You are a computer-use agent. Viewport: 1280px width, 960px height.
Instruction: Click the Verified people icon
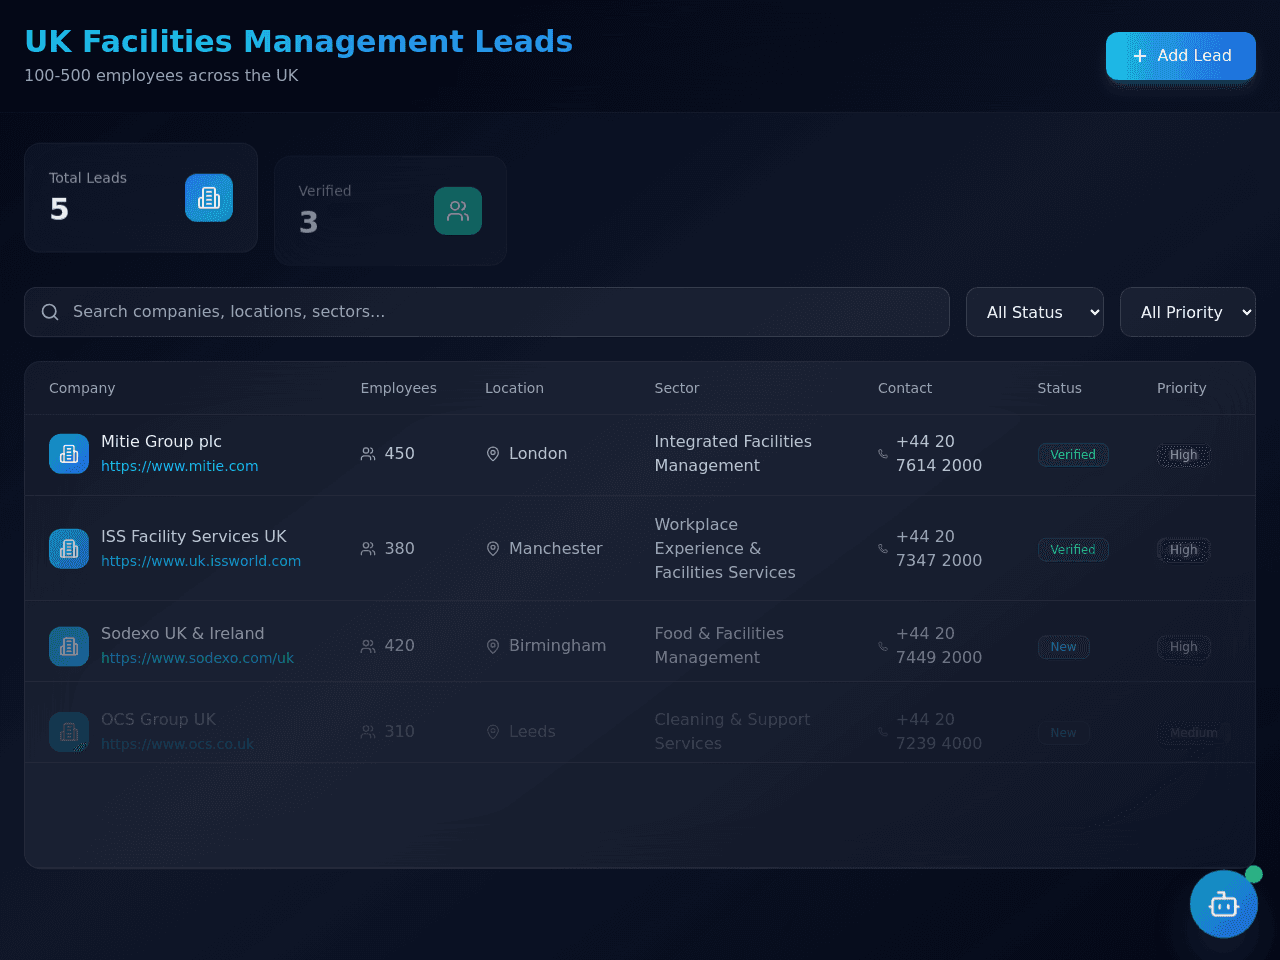(458, 211)
